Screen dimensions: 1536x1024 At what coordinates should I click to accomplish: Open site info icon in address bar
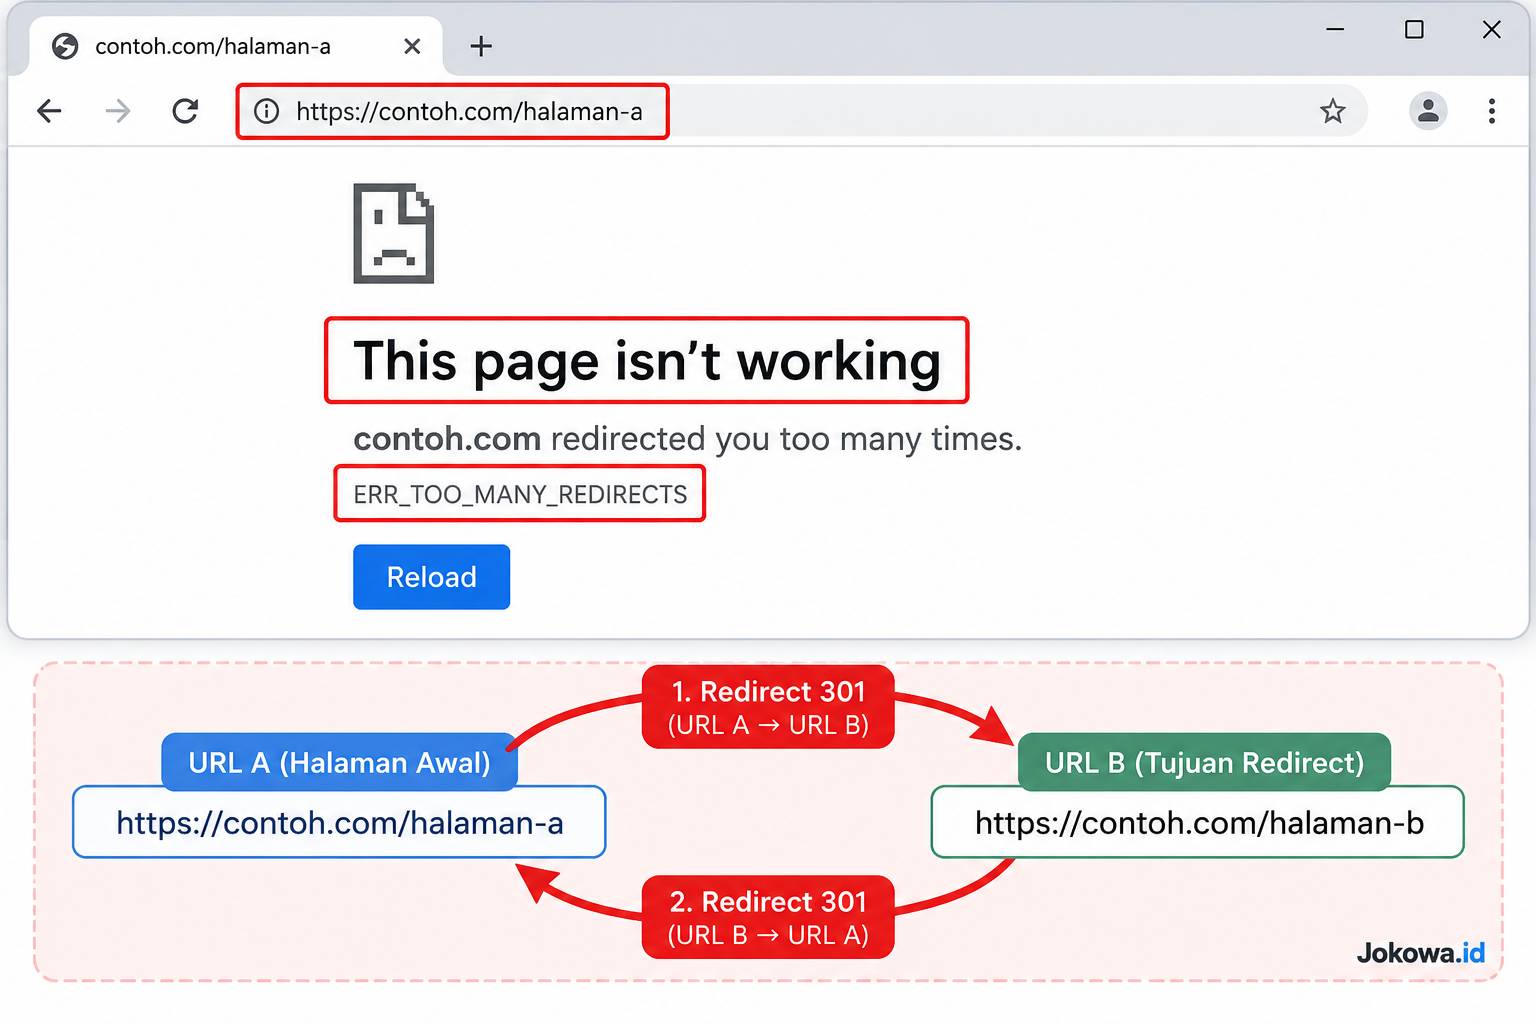click(267, 111)
